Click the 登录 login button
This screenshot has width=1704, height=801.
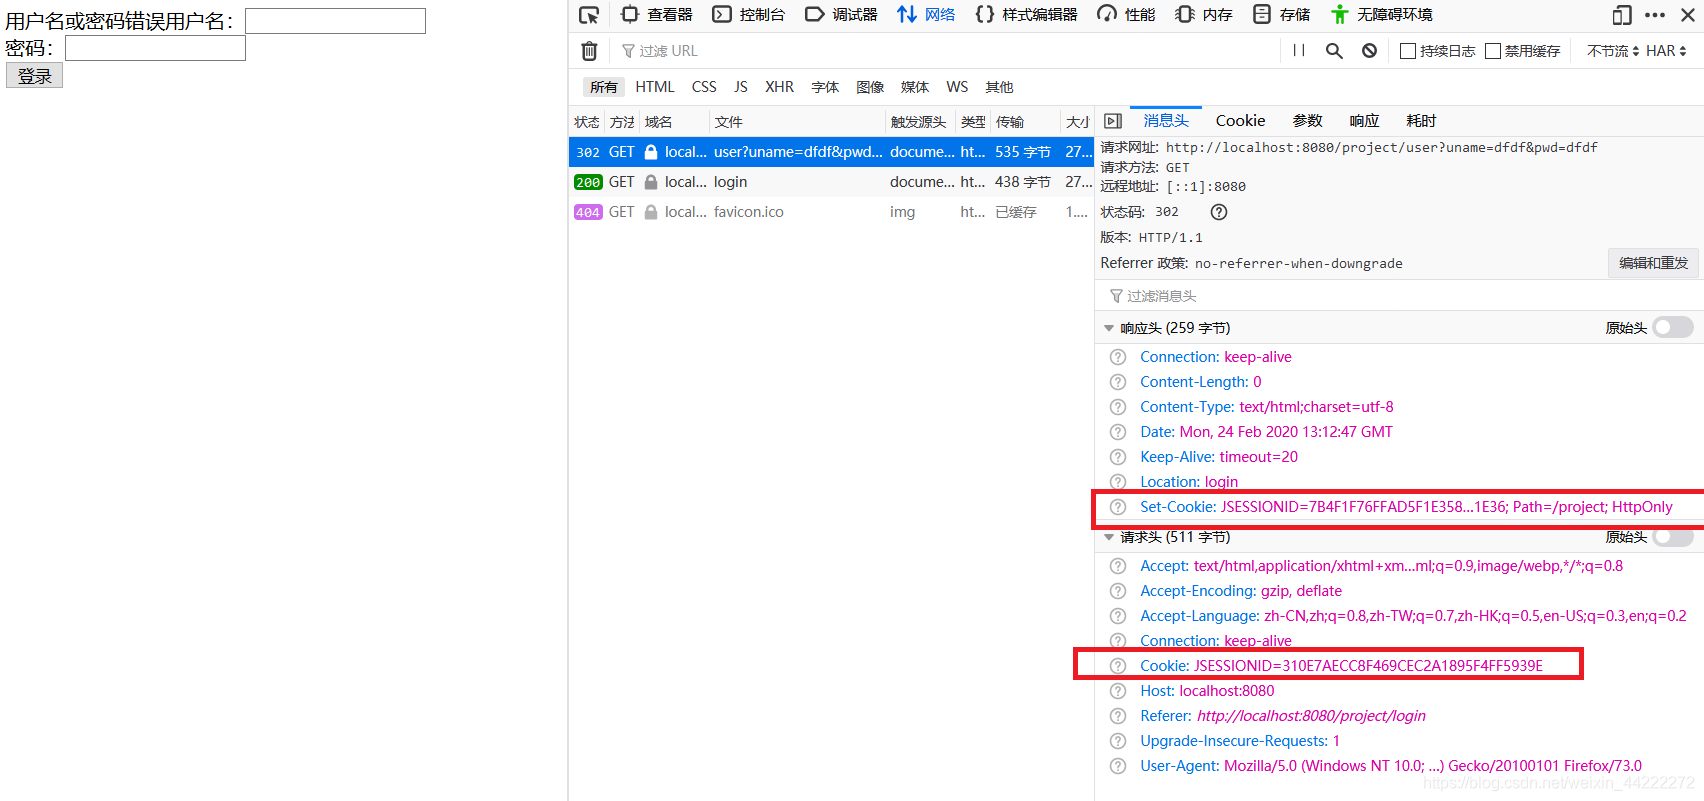34,75
